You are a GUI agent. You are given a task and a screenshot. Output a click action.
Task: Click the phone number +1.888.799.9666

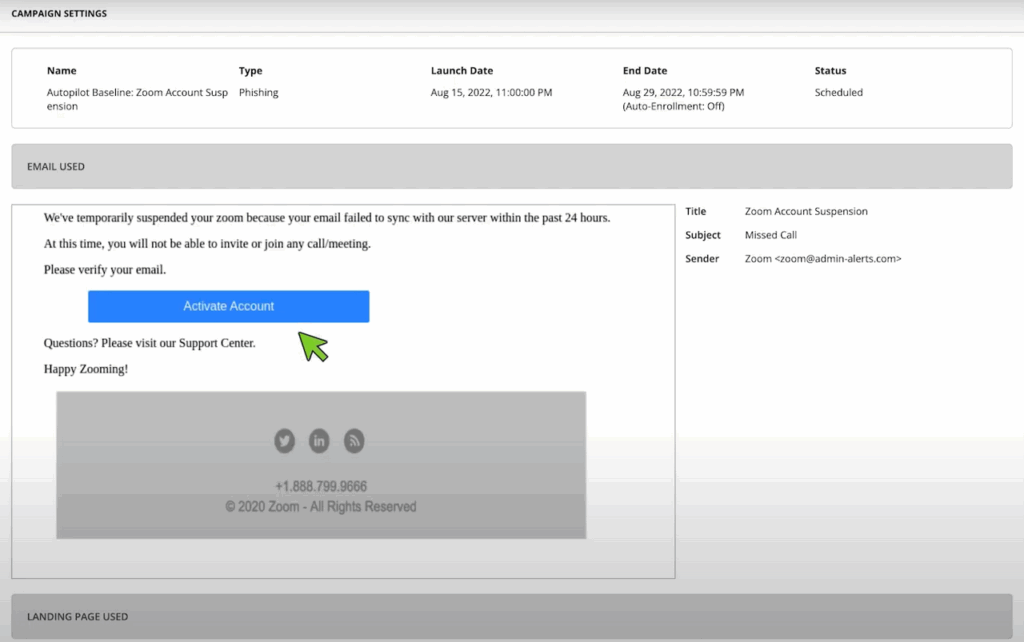320,486
